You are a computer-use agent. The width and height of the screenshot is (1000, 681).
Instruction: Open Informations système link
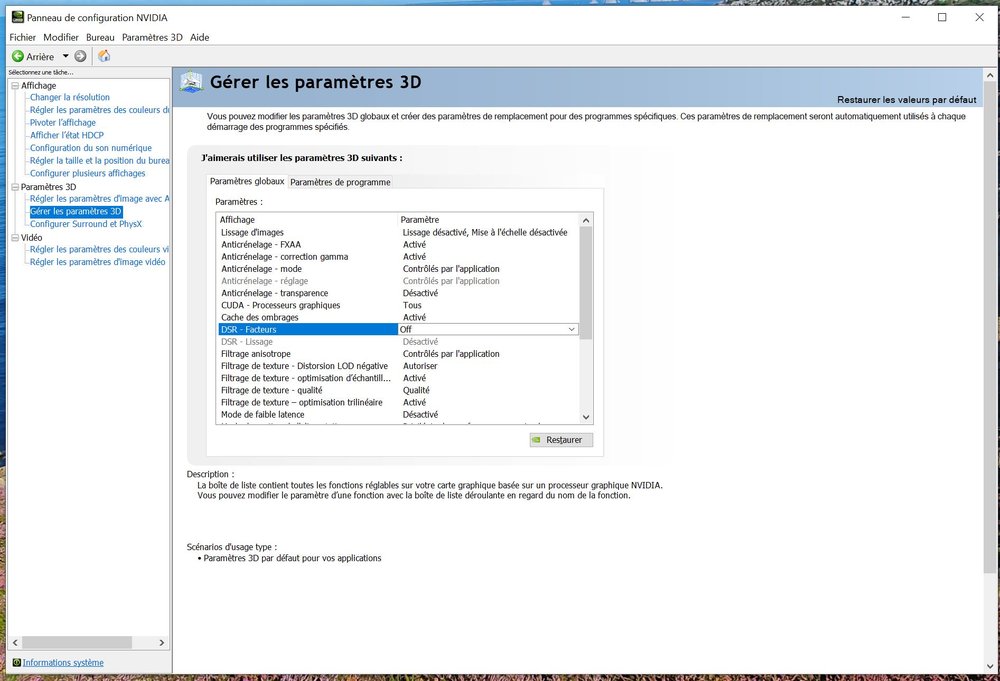pyautogui.click(x=63, y=663)
